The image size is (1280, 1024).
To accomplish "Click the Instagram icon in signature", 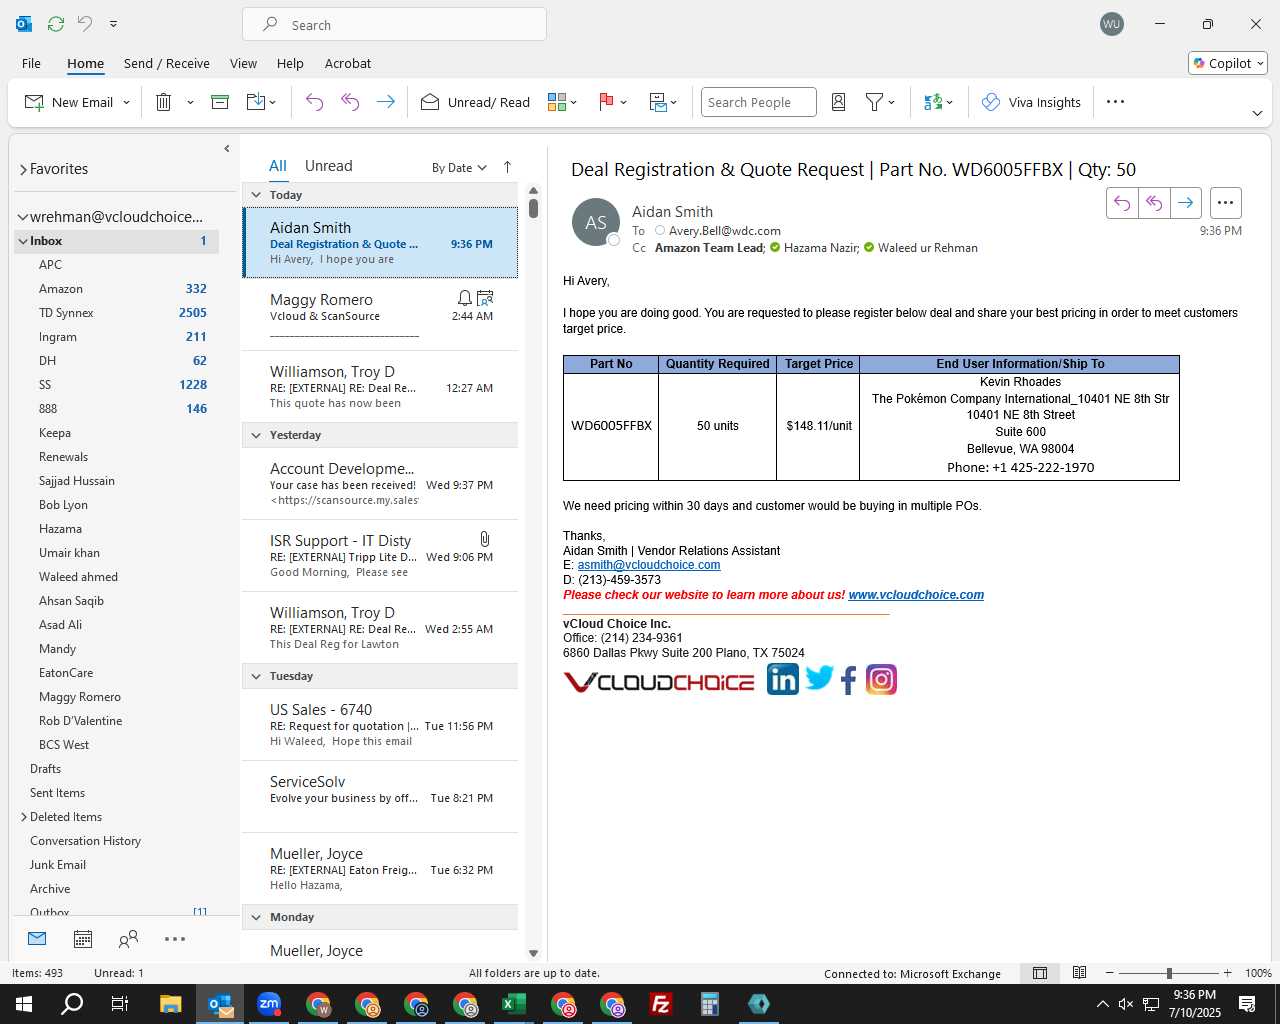I will pos(881,680).
